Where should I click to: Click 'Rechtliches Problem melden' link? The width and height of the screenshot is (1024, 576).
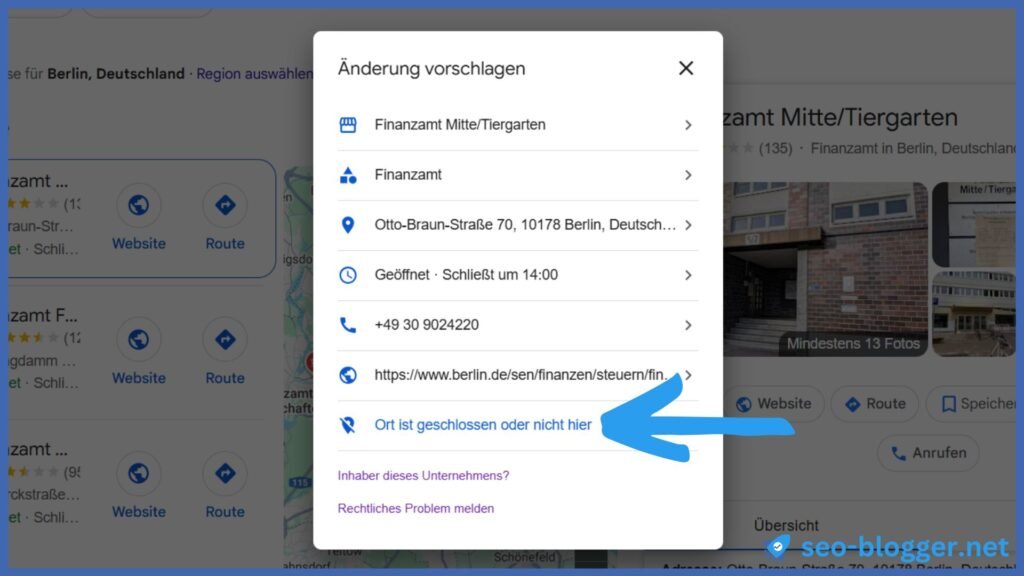point(416,508)
